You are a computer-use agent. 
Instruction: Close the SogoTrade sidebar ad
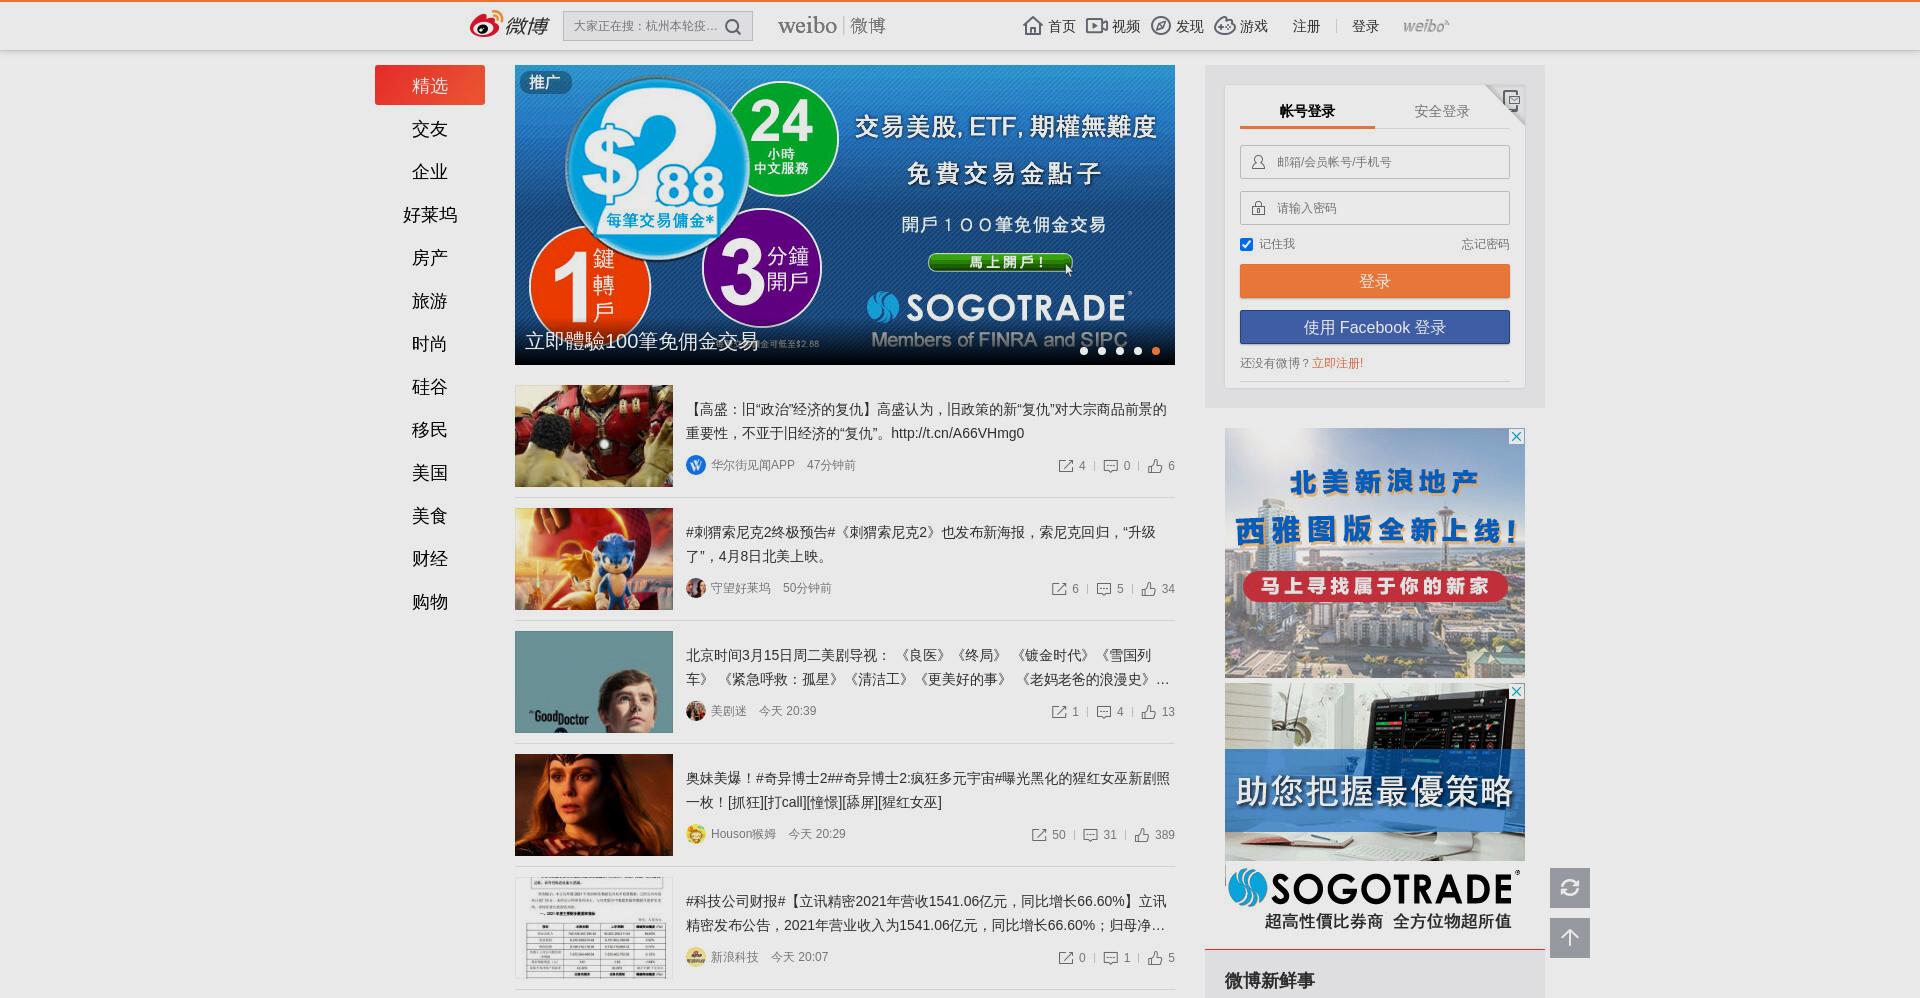pyautogui.click(x=1516, y=692)
